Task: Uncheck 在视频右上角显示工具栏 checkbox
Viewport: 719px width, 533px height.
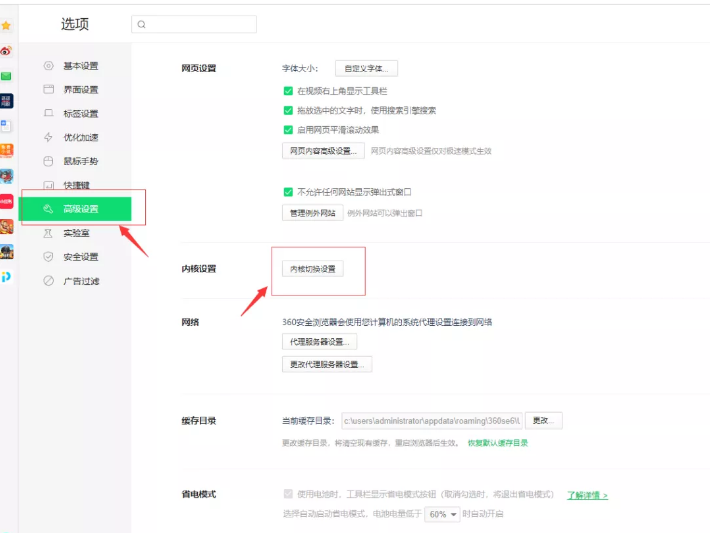Action: (288, 91)
